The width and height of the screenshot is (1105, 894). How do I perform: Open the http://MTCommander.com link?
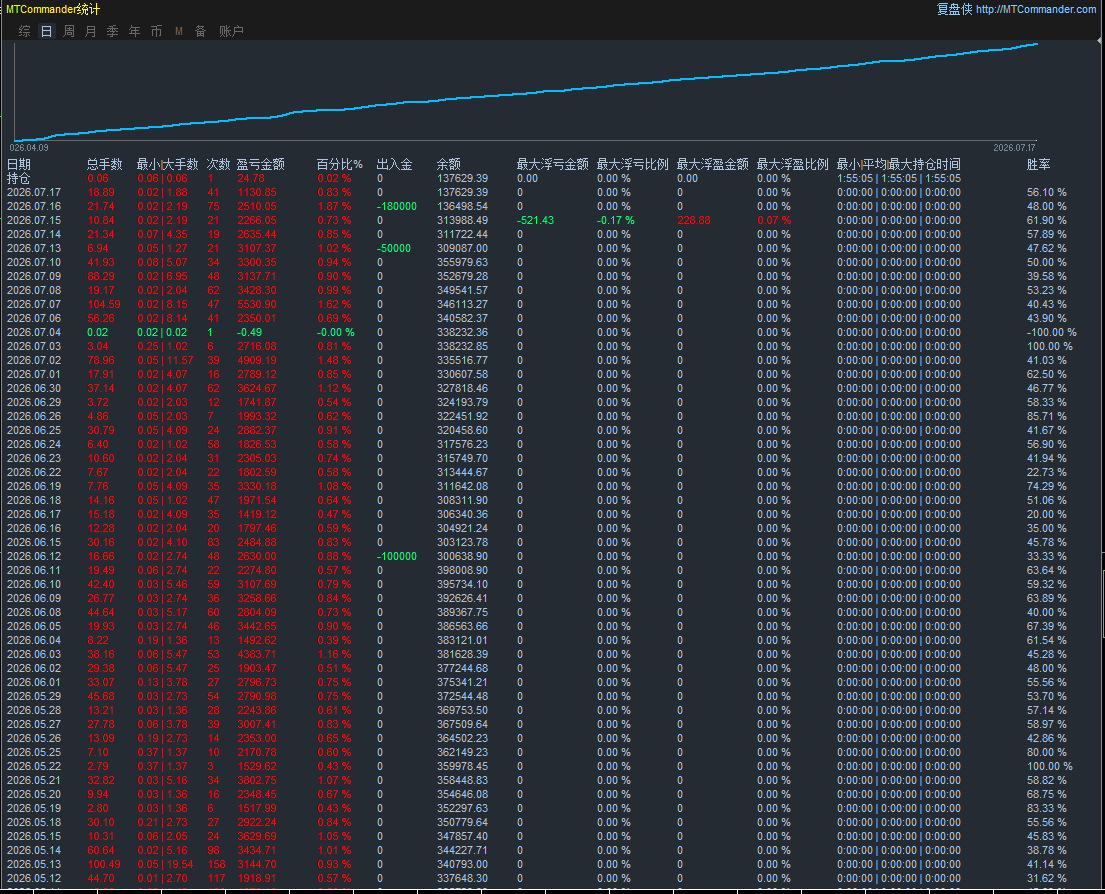pyautogui.click(x=1036, y=9)
